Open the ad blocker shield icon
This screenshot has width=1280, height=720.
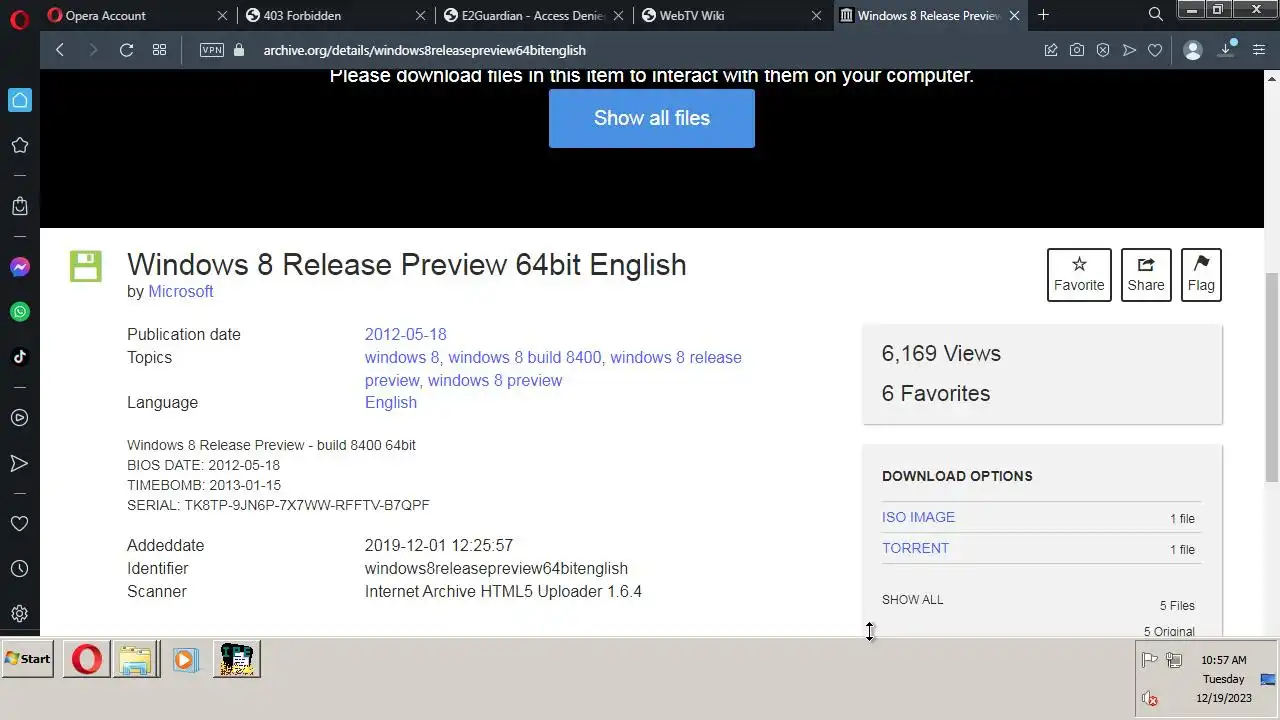point(1103,50)
